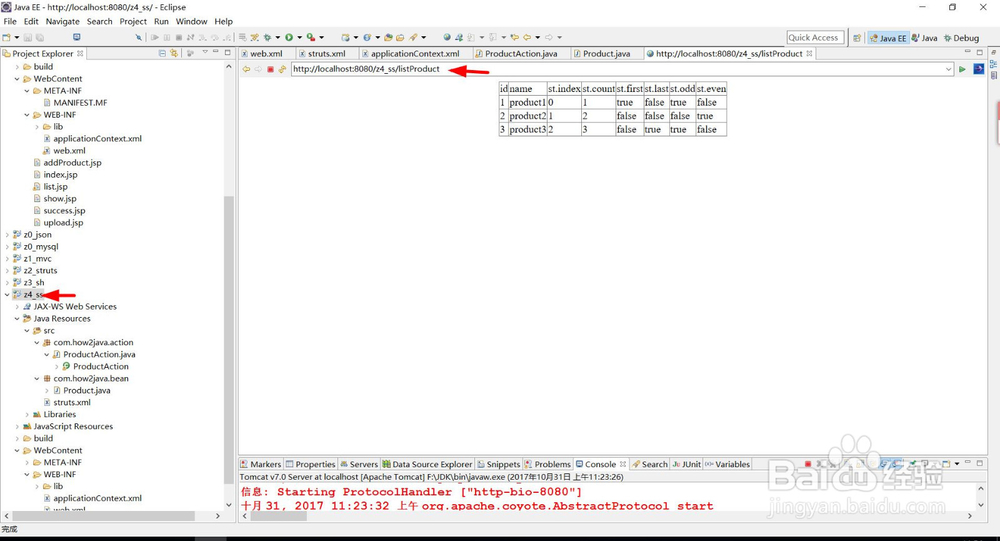
Task: Toggle Link with Editor in Project Explorer
Action: click(174, 54)
